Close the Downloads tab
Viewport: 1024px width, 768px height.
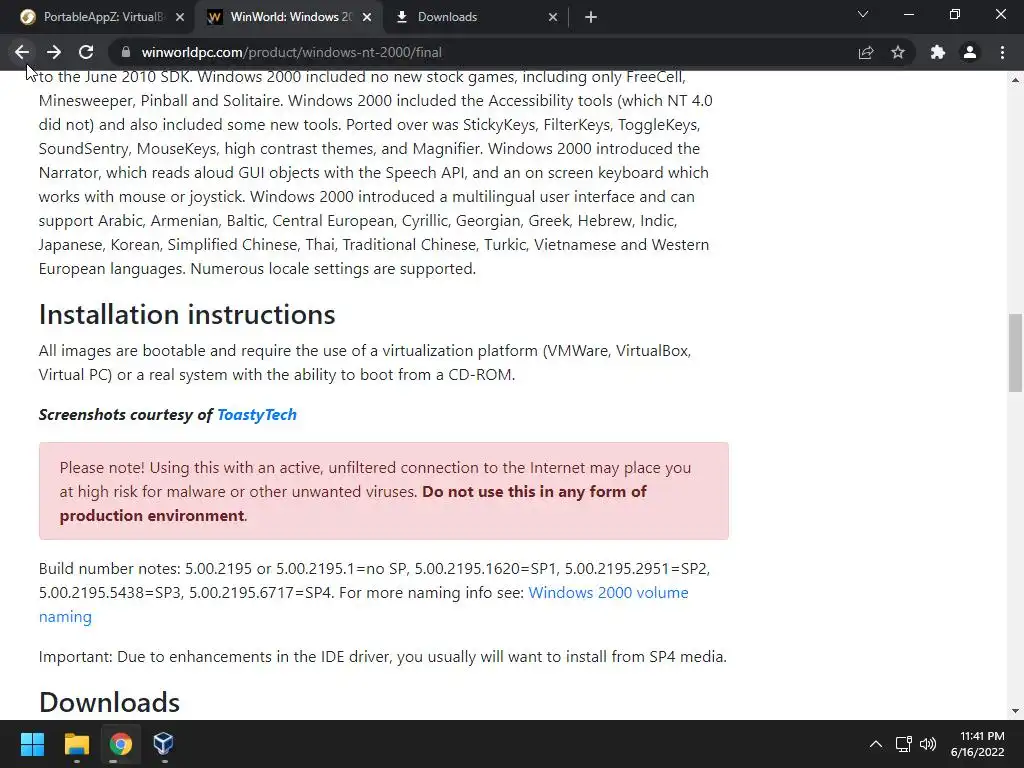(552, 17)
